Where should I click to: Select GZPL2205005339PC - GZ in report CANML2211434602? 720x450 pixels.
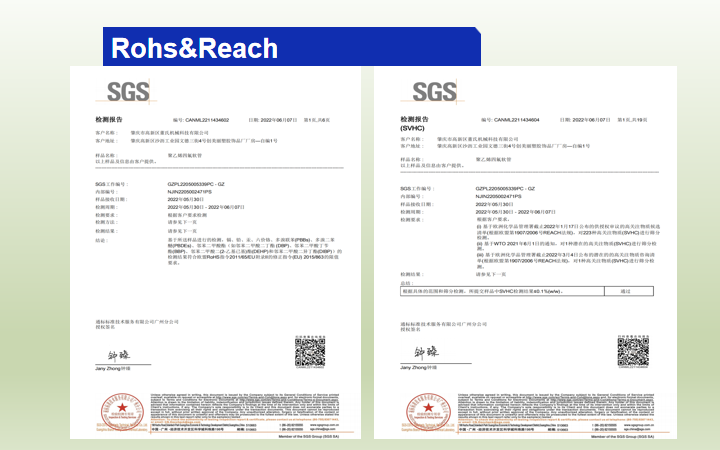click(196, 184)
